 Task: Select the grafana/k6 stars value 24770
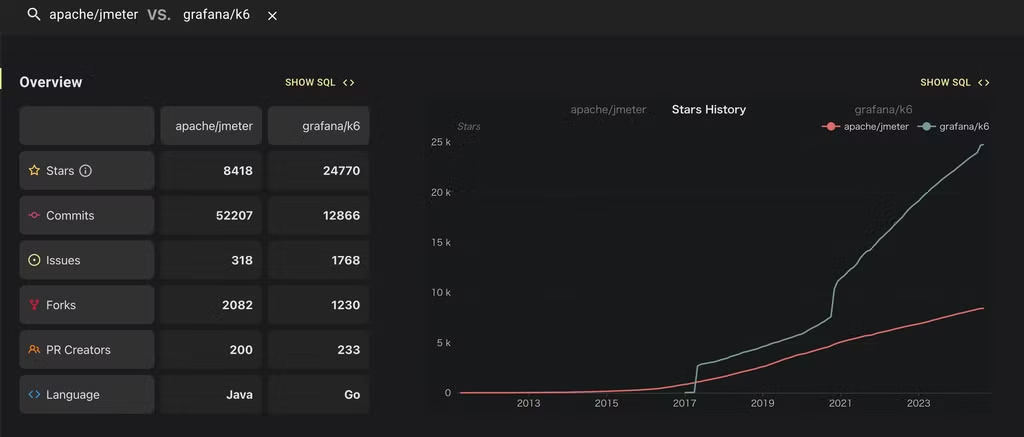(x=341, y=170)
